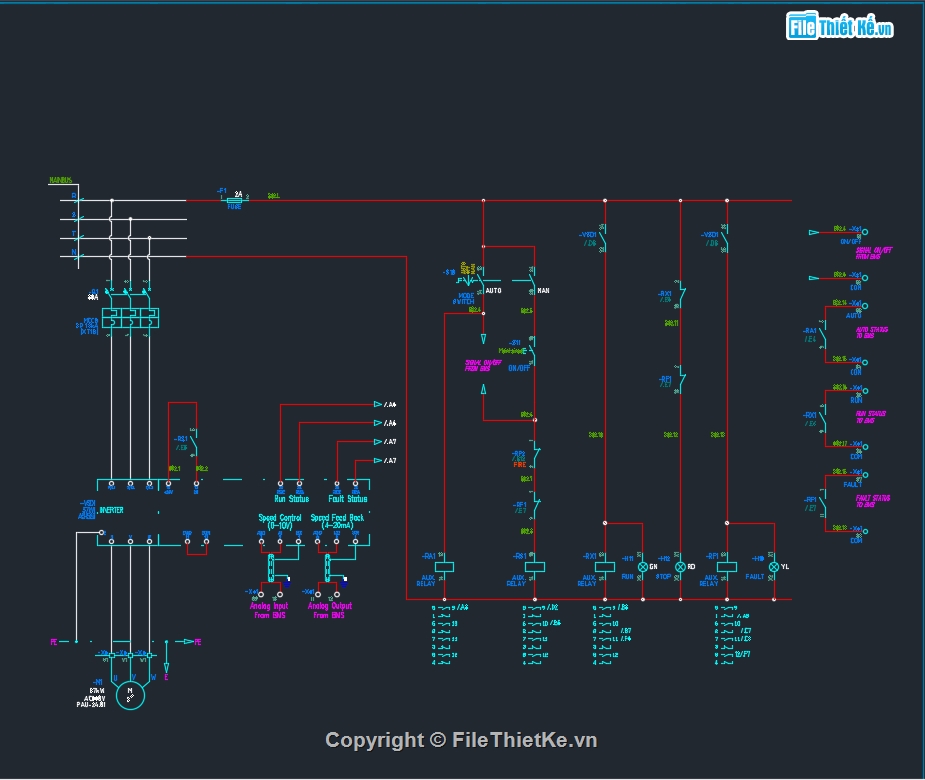Click the FAULT STATUS TO BMS text
The height and width of the screenshot is (780, 925).
click(872, 501)
